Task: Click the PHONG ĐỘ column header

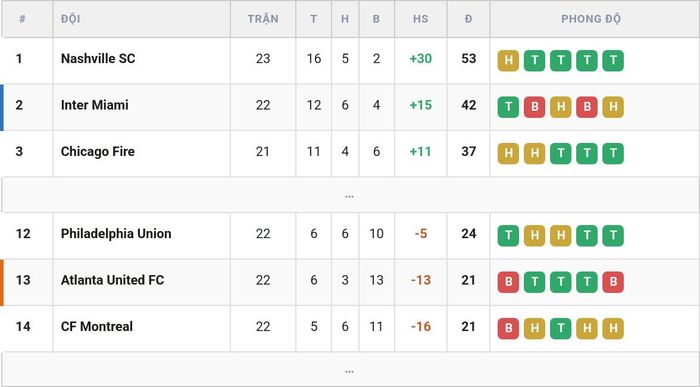Action: pyautogui.click(x=591, y=19)
